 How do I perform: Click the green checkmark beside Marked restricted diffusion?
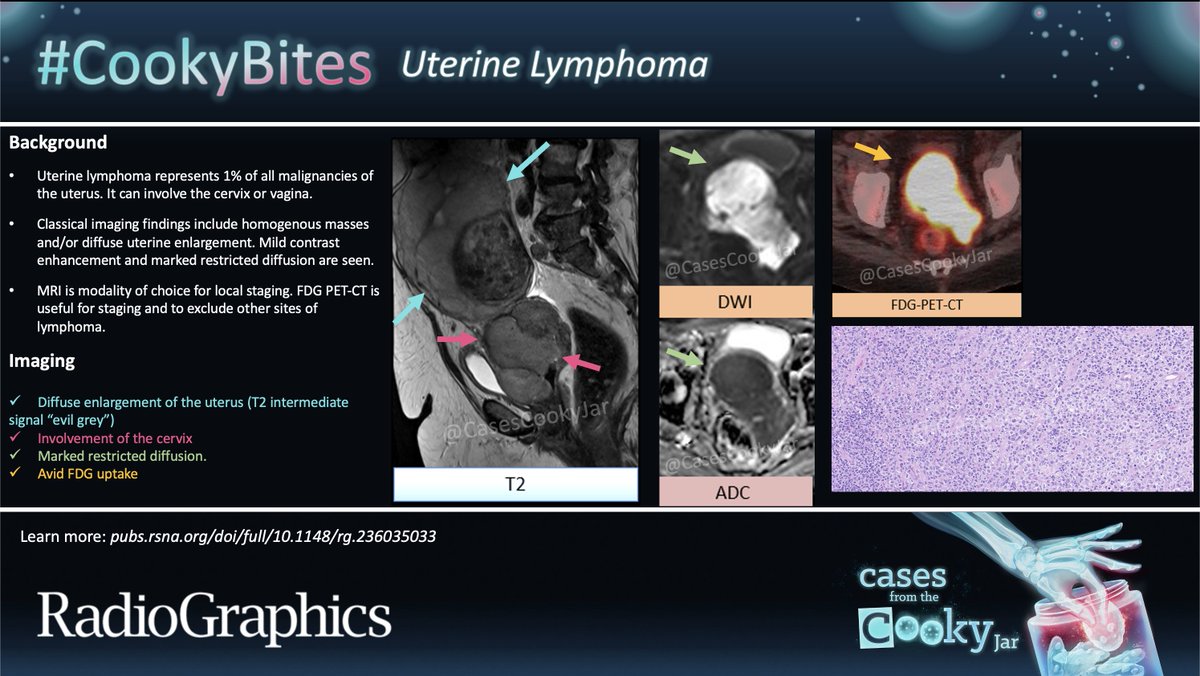(x=14, y=456)
